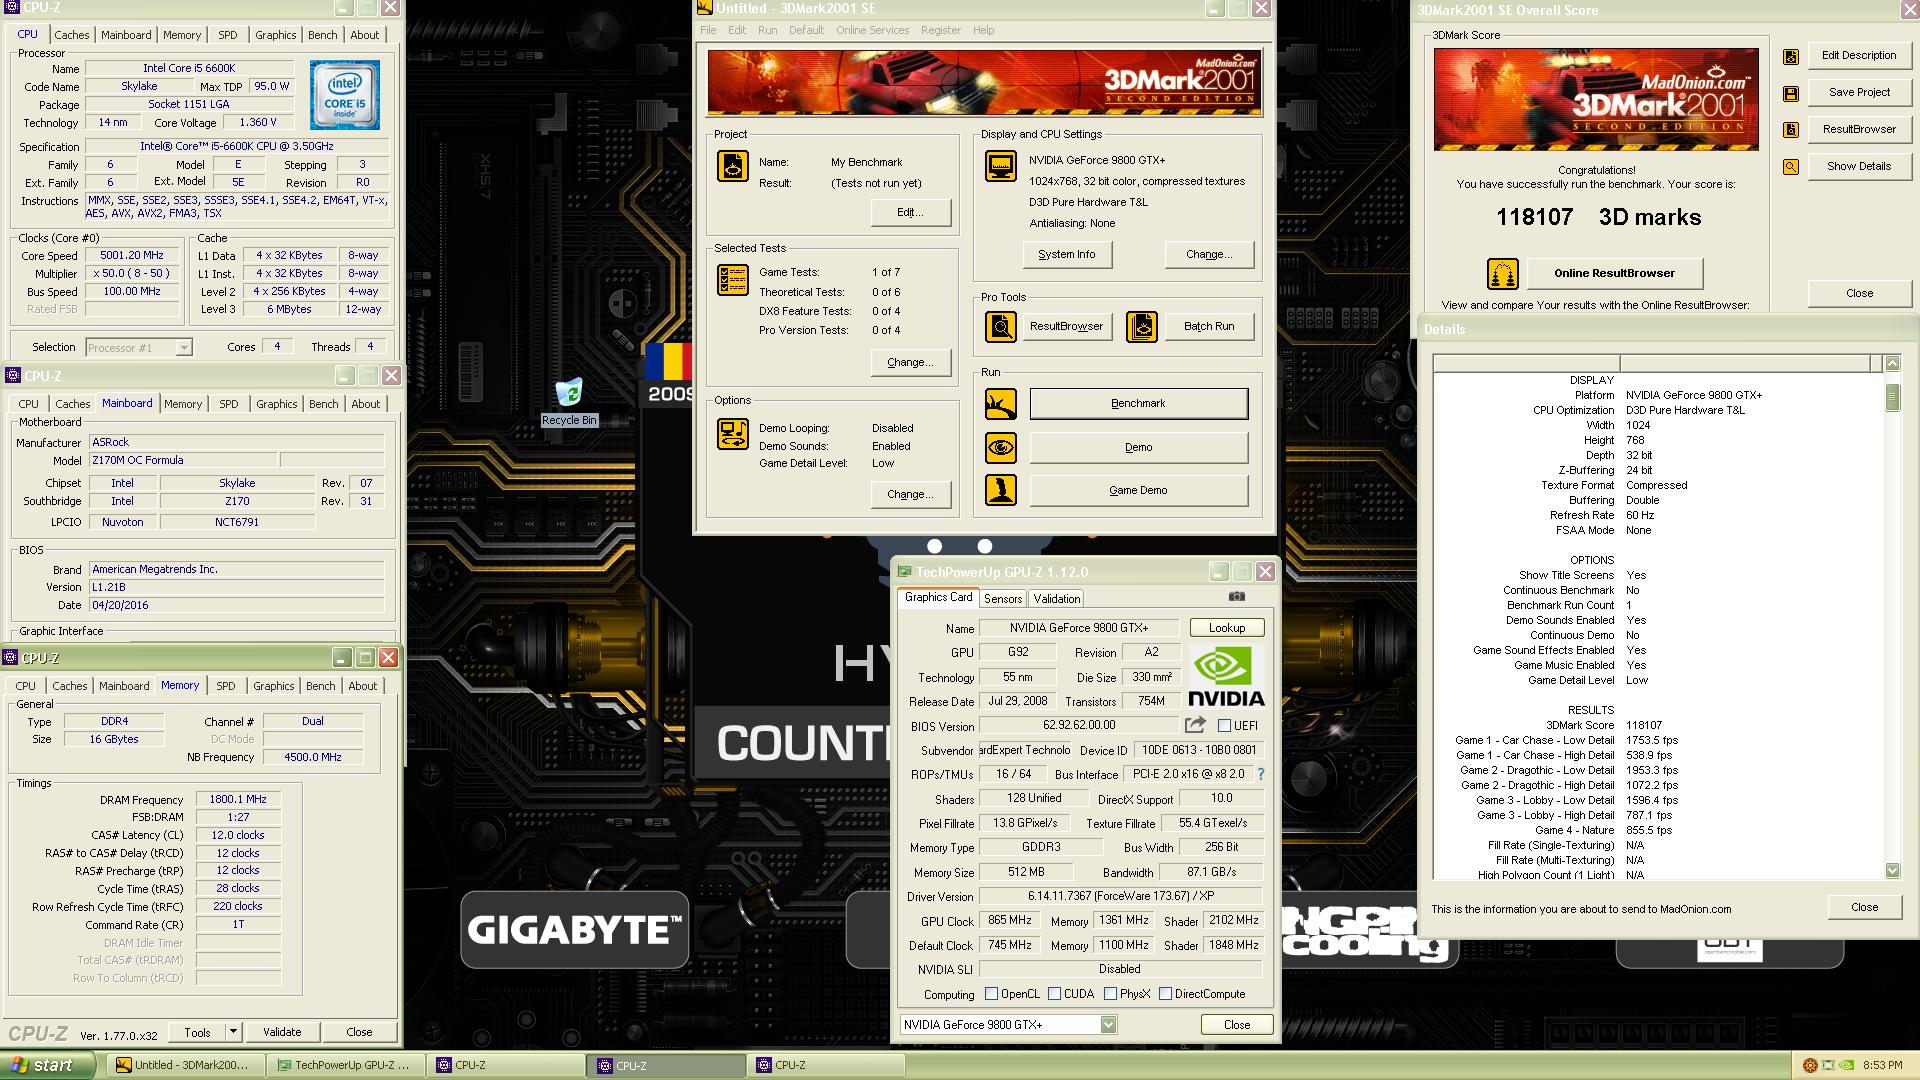Click Change button under Selected Tests
The image size is (1920, 1080).
coord(910,363)
